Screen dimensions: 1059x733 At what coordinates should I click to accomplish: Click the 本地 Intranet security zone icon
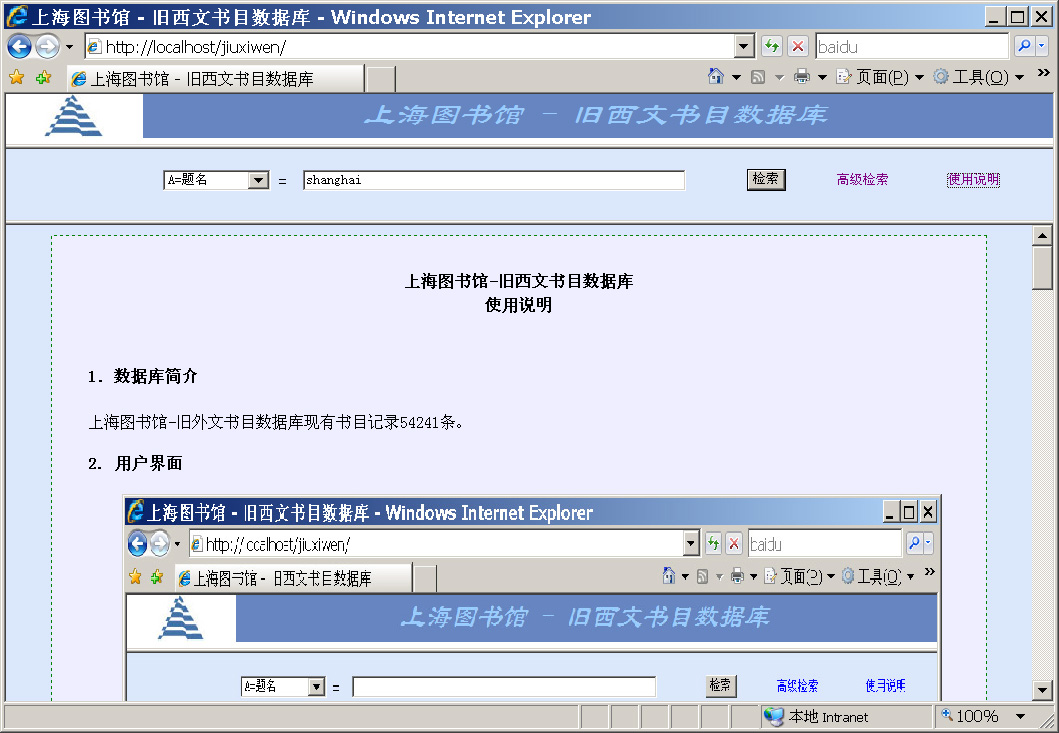point(773,716)
